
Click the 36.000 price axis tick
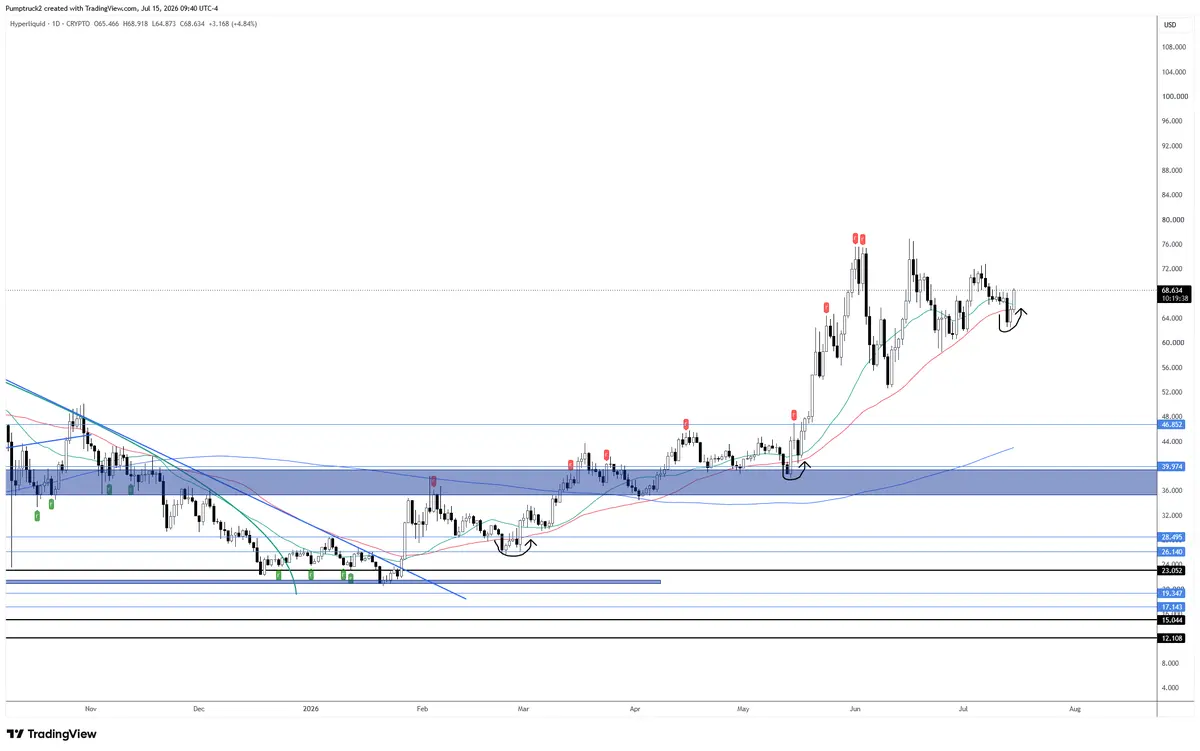point(1173,490)
